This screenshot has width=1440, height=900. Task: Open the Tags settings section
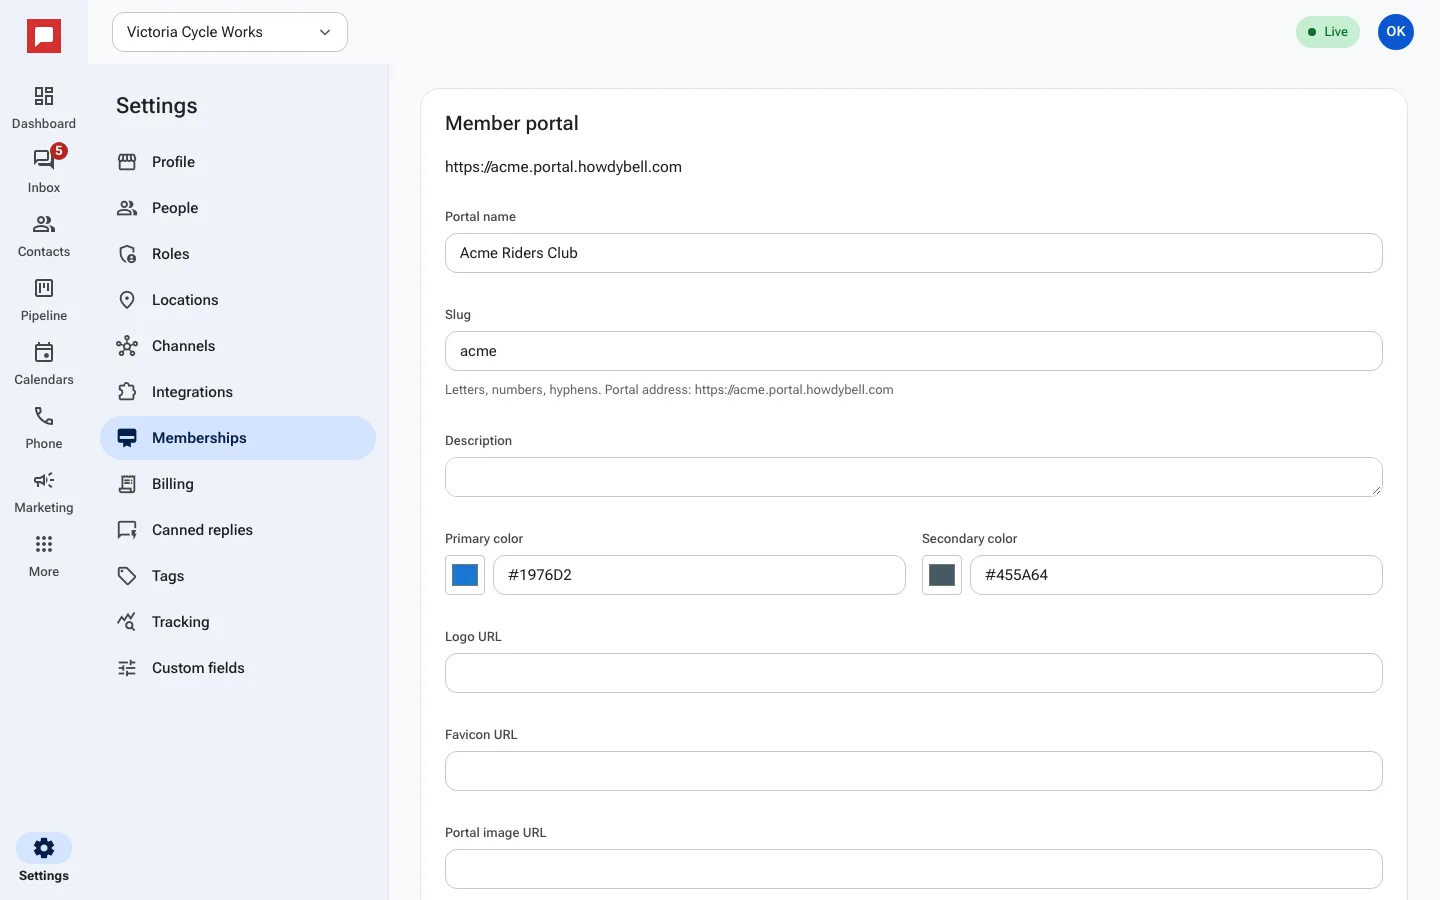point(238,576)
